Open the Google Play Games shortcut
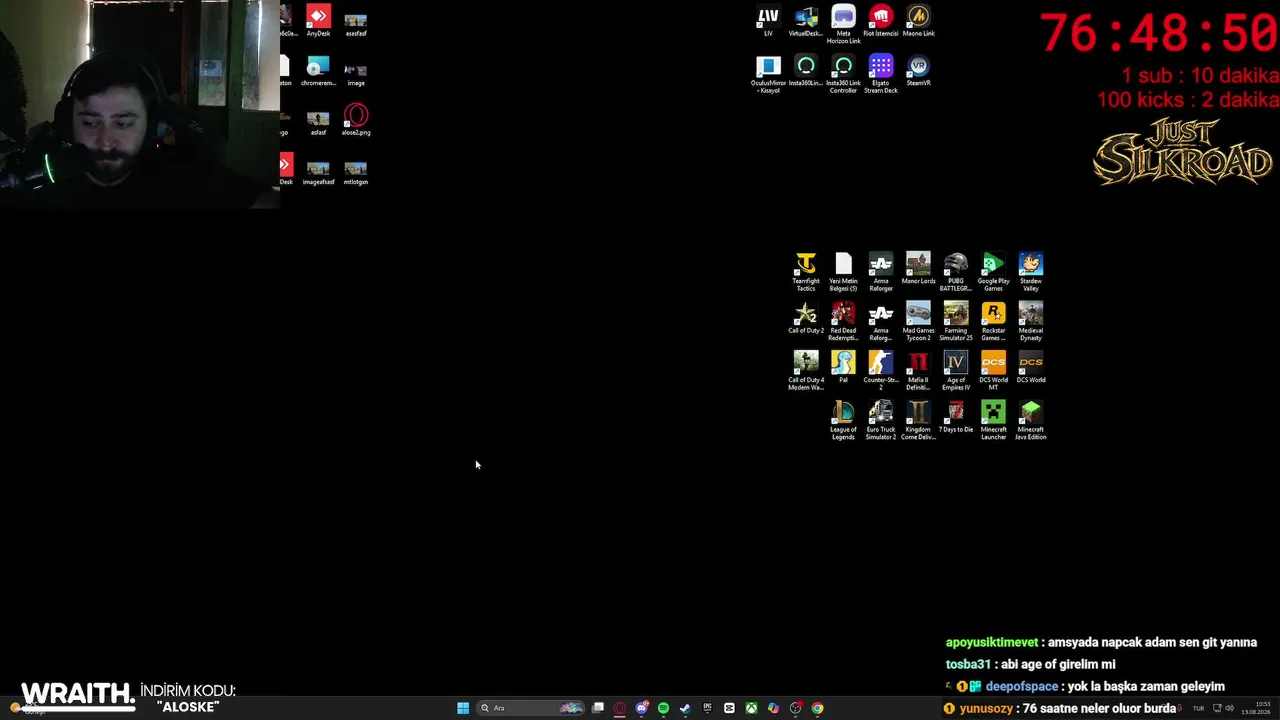1280x720 pixels. (993, 272)
